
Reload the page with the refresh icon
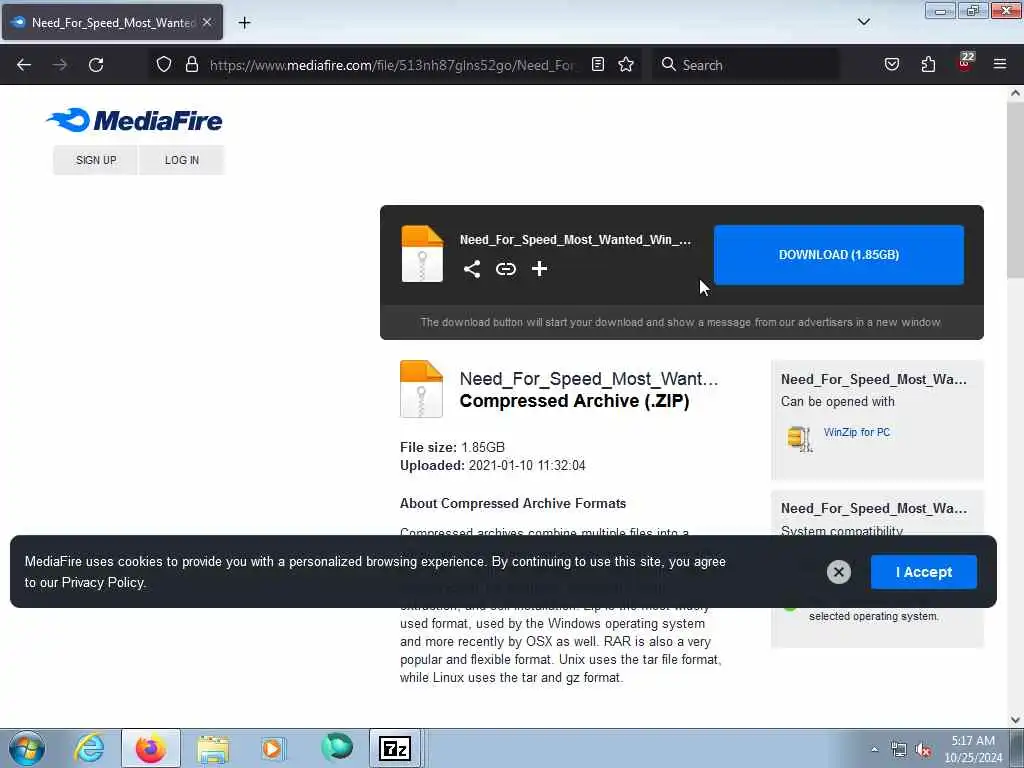(96, 65)
